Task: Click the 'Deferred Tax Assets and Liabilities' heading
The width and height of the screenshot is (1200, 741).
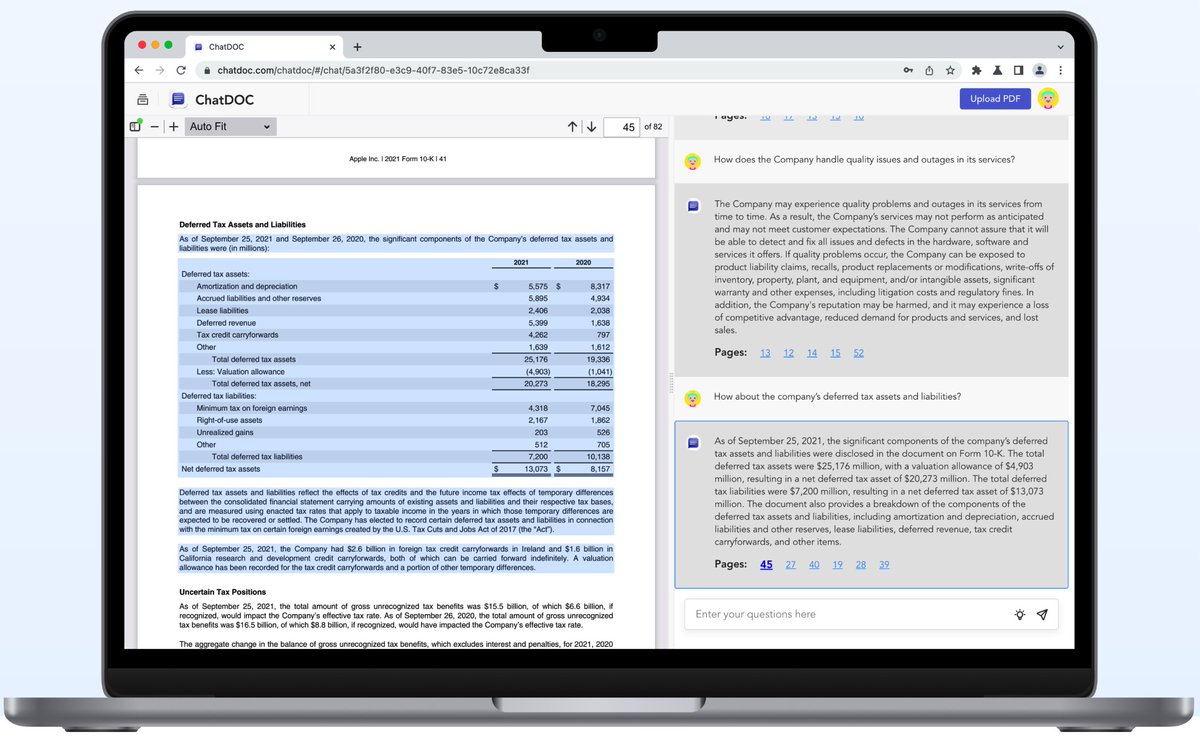Action: coord(242,225)
